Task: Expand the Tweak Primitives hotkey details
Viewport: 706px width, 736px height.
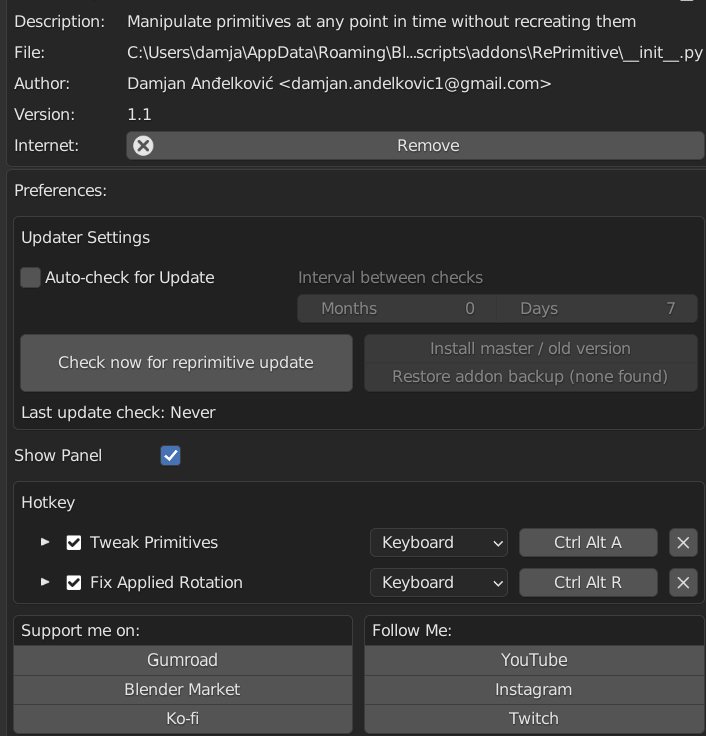Action: (x=45, y=542)
